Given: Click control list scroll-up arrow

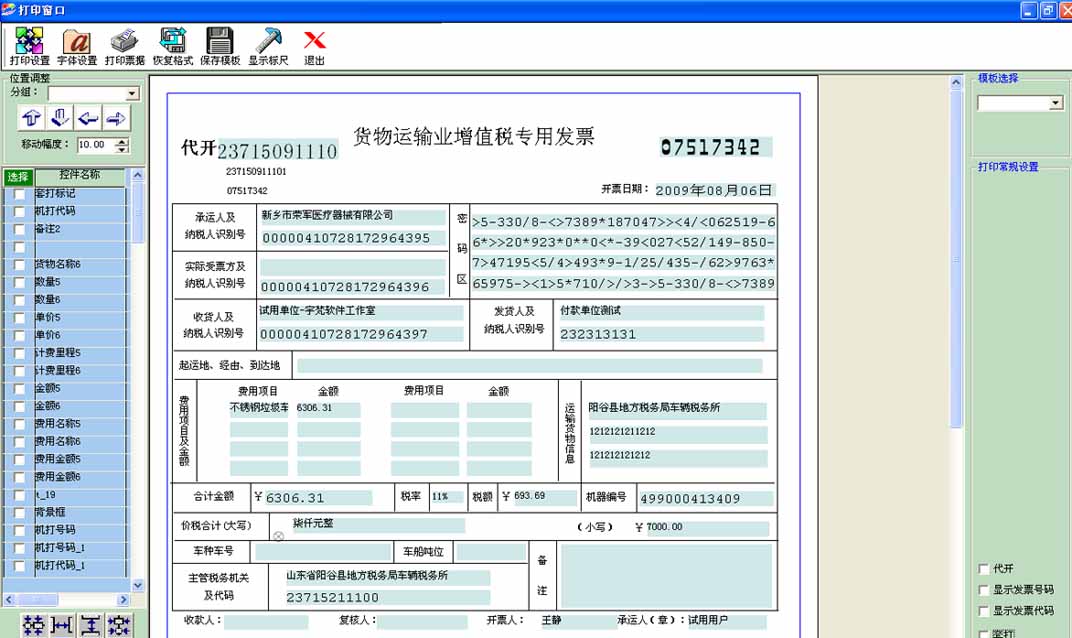Looking at the screenshot, I should (137, 175).
